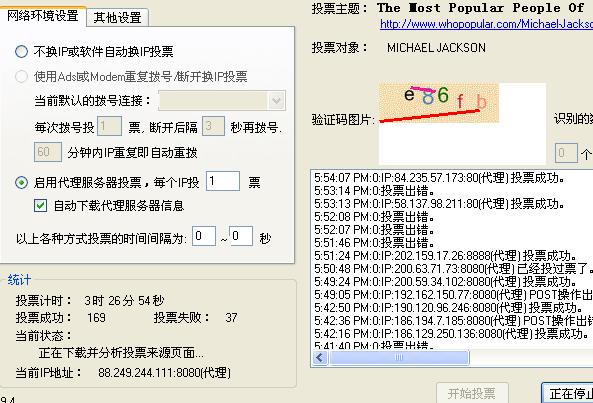Click the 每个IP投 票 count field
This screenshot has height=403, width=593.
pyautogui.click(x=223, y=181)
